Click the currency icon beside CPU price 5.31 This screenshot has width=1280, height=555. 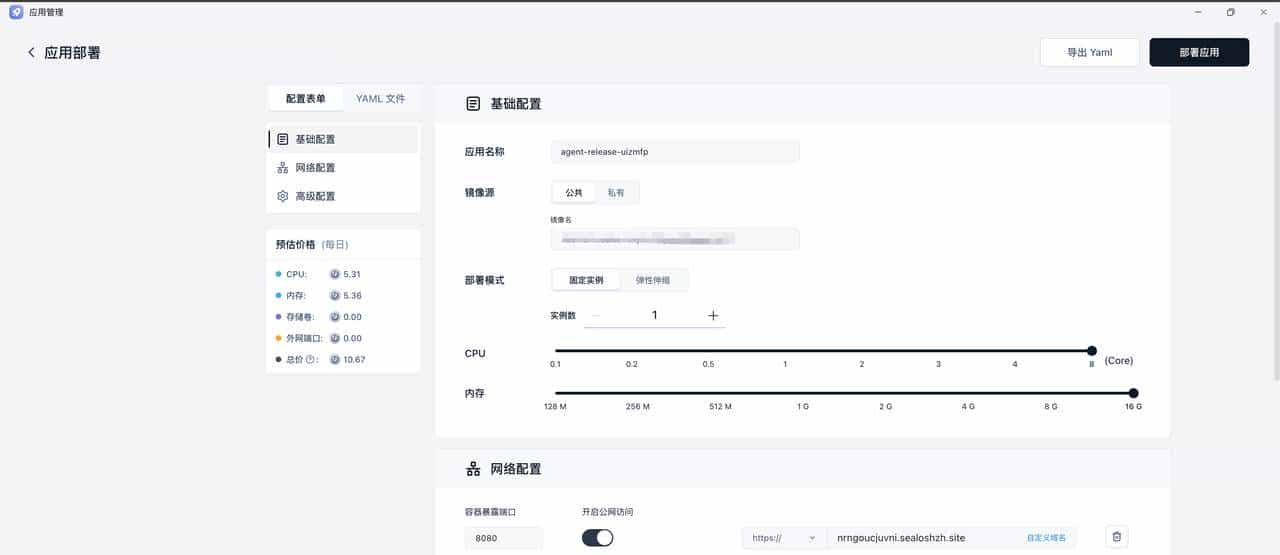pyautogui.click(x=335, y=274)
